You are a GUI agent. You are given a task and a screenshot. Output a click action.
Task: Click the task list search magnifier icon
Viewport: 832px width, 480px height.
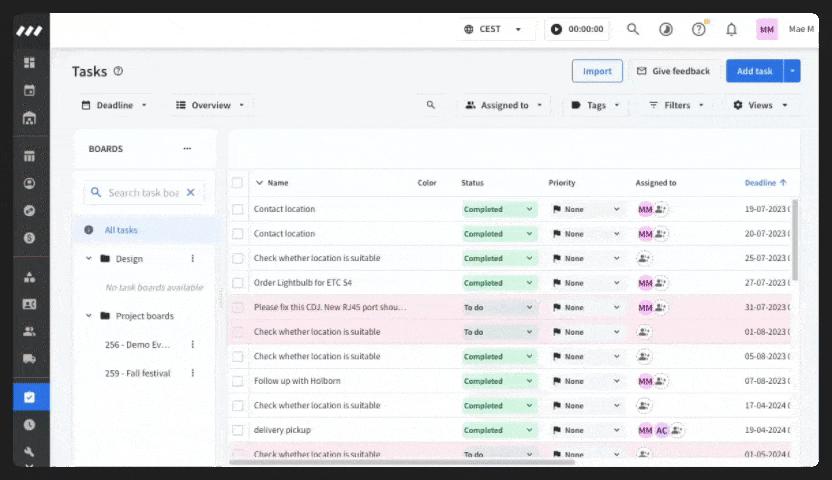coord(431,105)
